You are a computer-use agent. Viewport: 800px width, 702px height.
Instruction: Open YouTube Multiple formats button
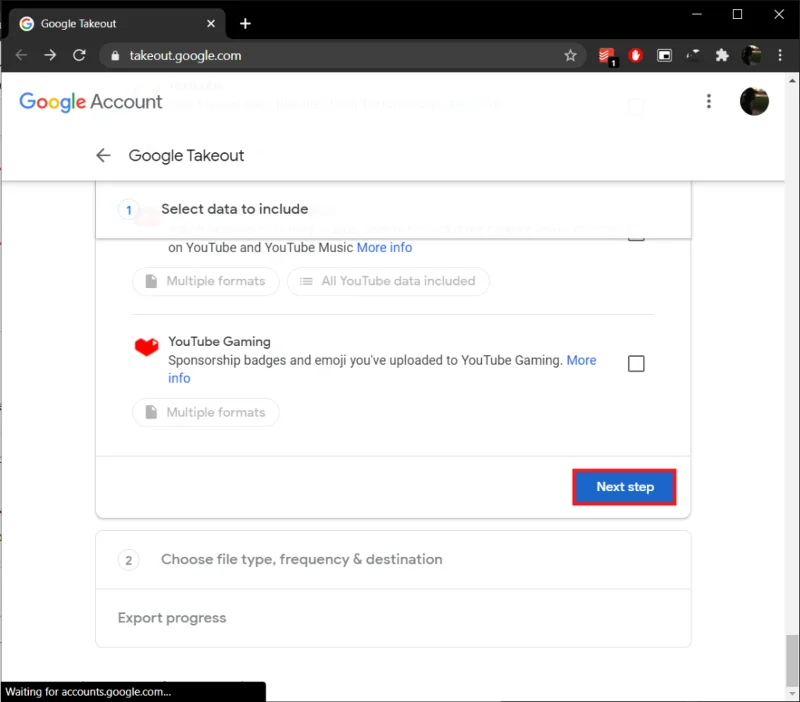[x=206, y=281]
